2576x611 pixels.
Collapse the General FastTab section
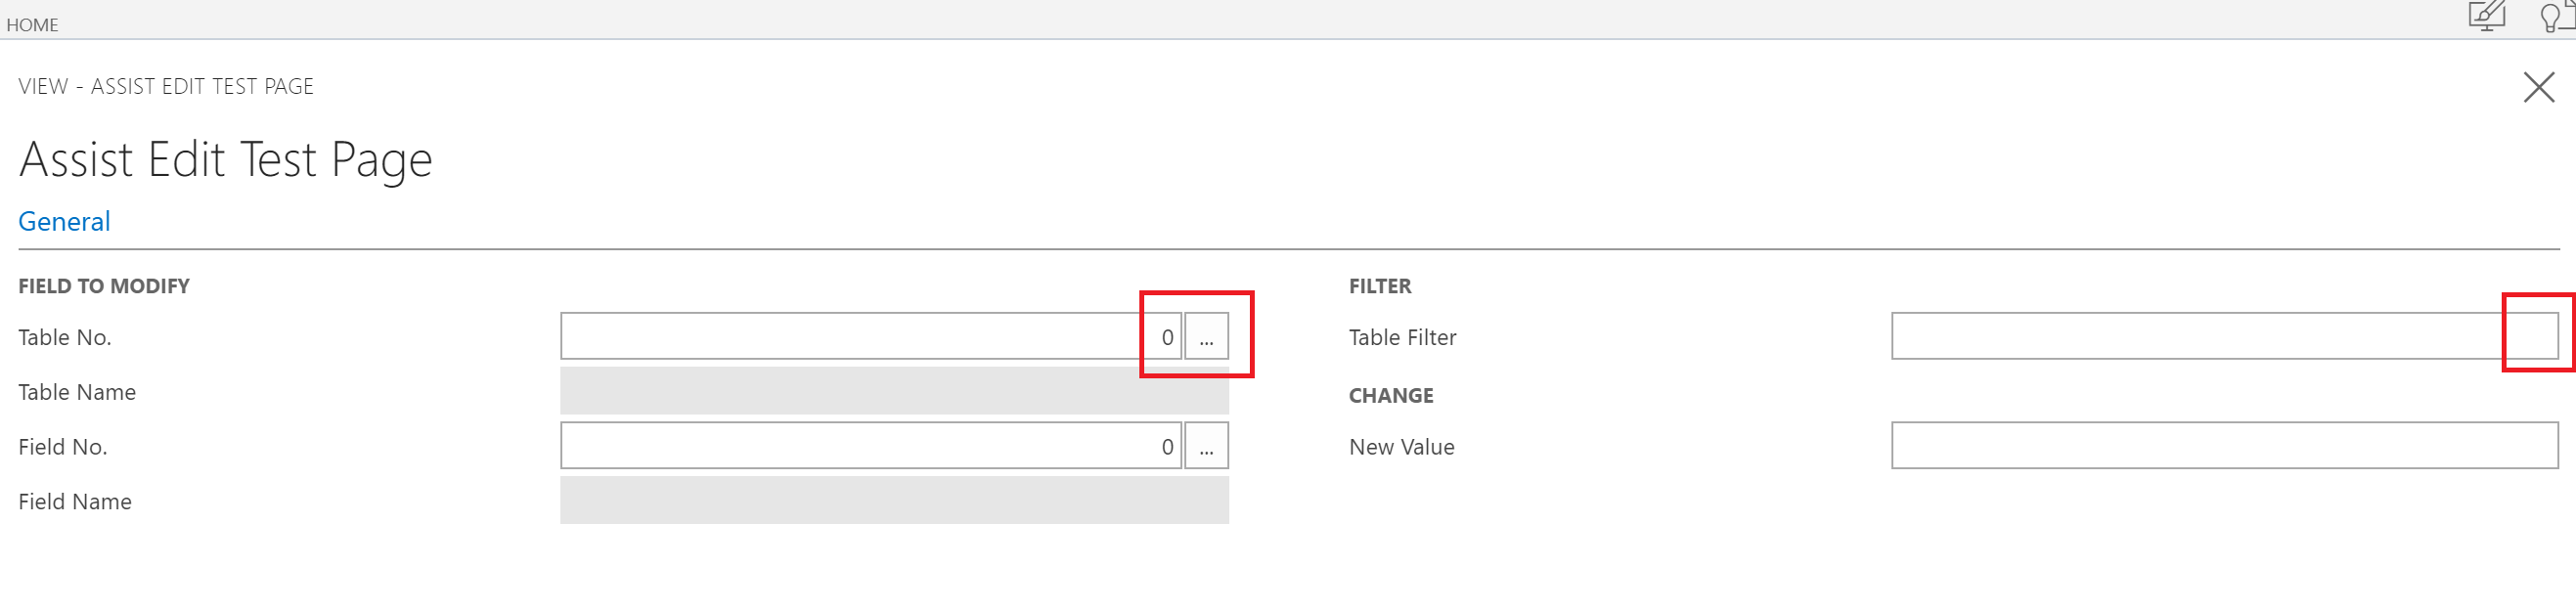64,221
